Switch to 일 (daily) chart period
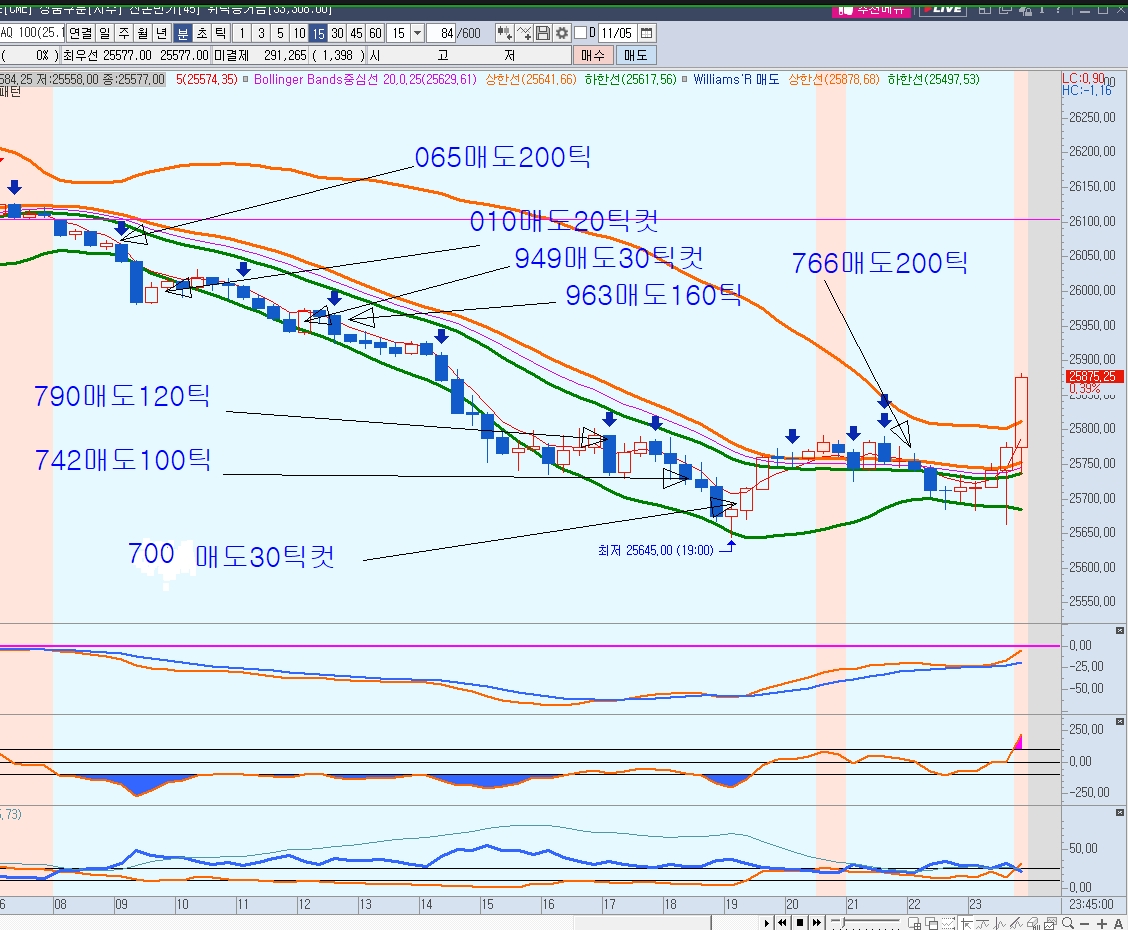 [105, 33]
